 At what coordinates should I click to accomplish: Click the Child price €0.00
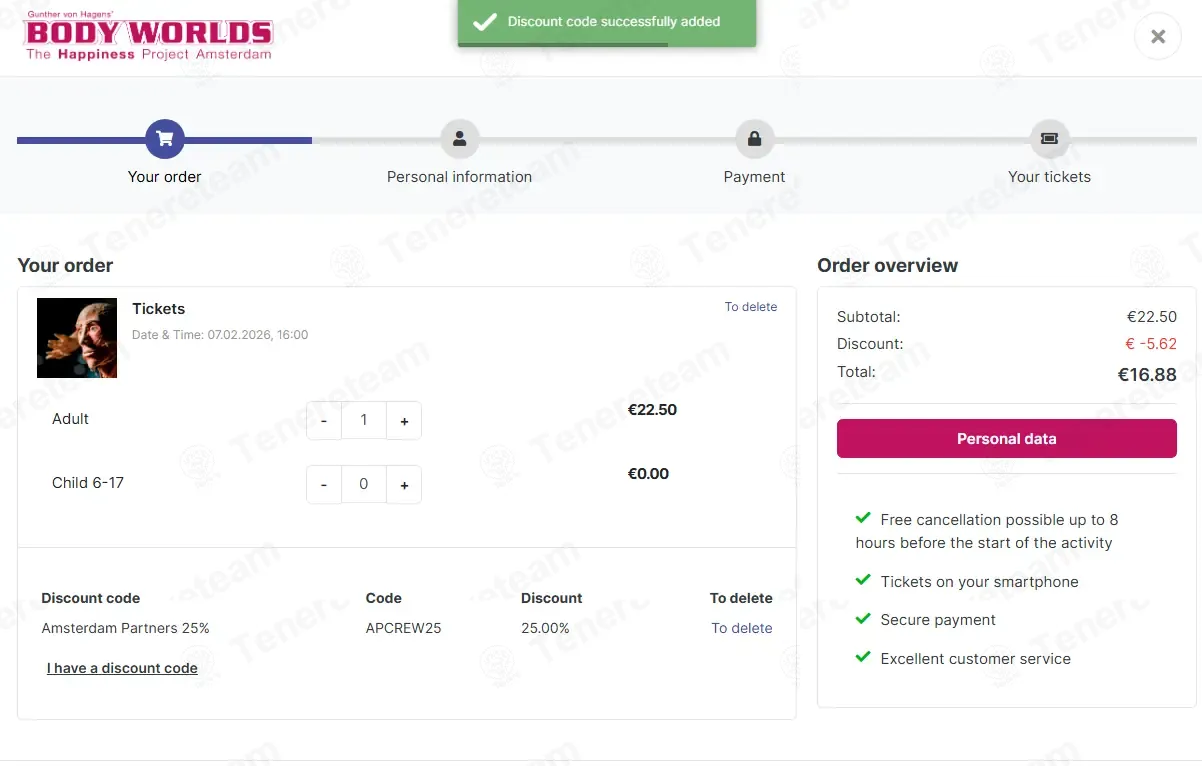[648, 474]
